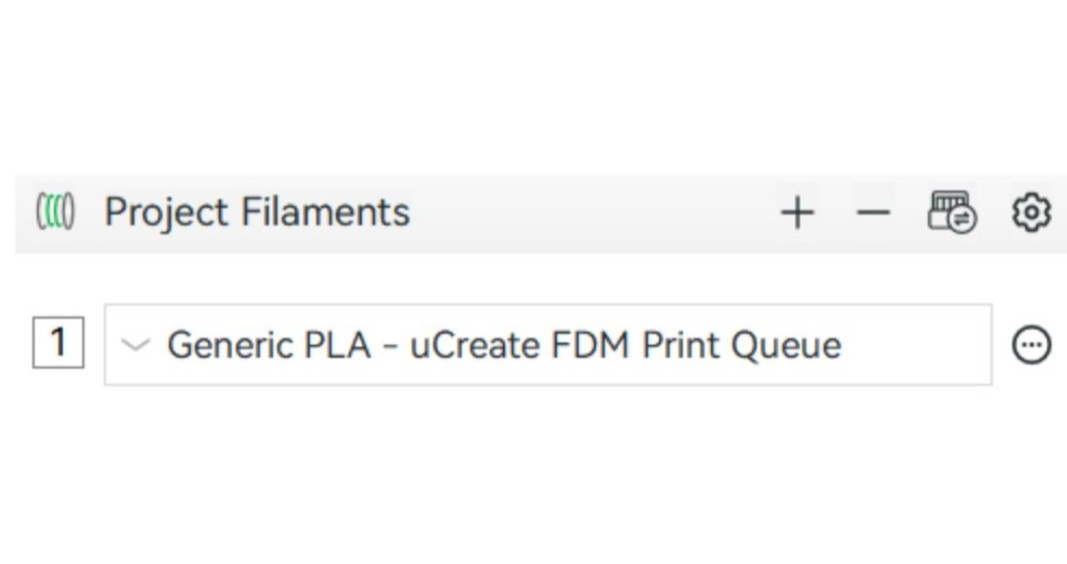The image size is (1067, 564).
Task: Open more options for filament 1
Action: tap(1031, 345)
